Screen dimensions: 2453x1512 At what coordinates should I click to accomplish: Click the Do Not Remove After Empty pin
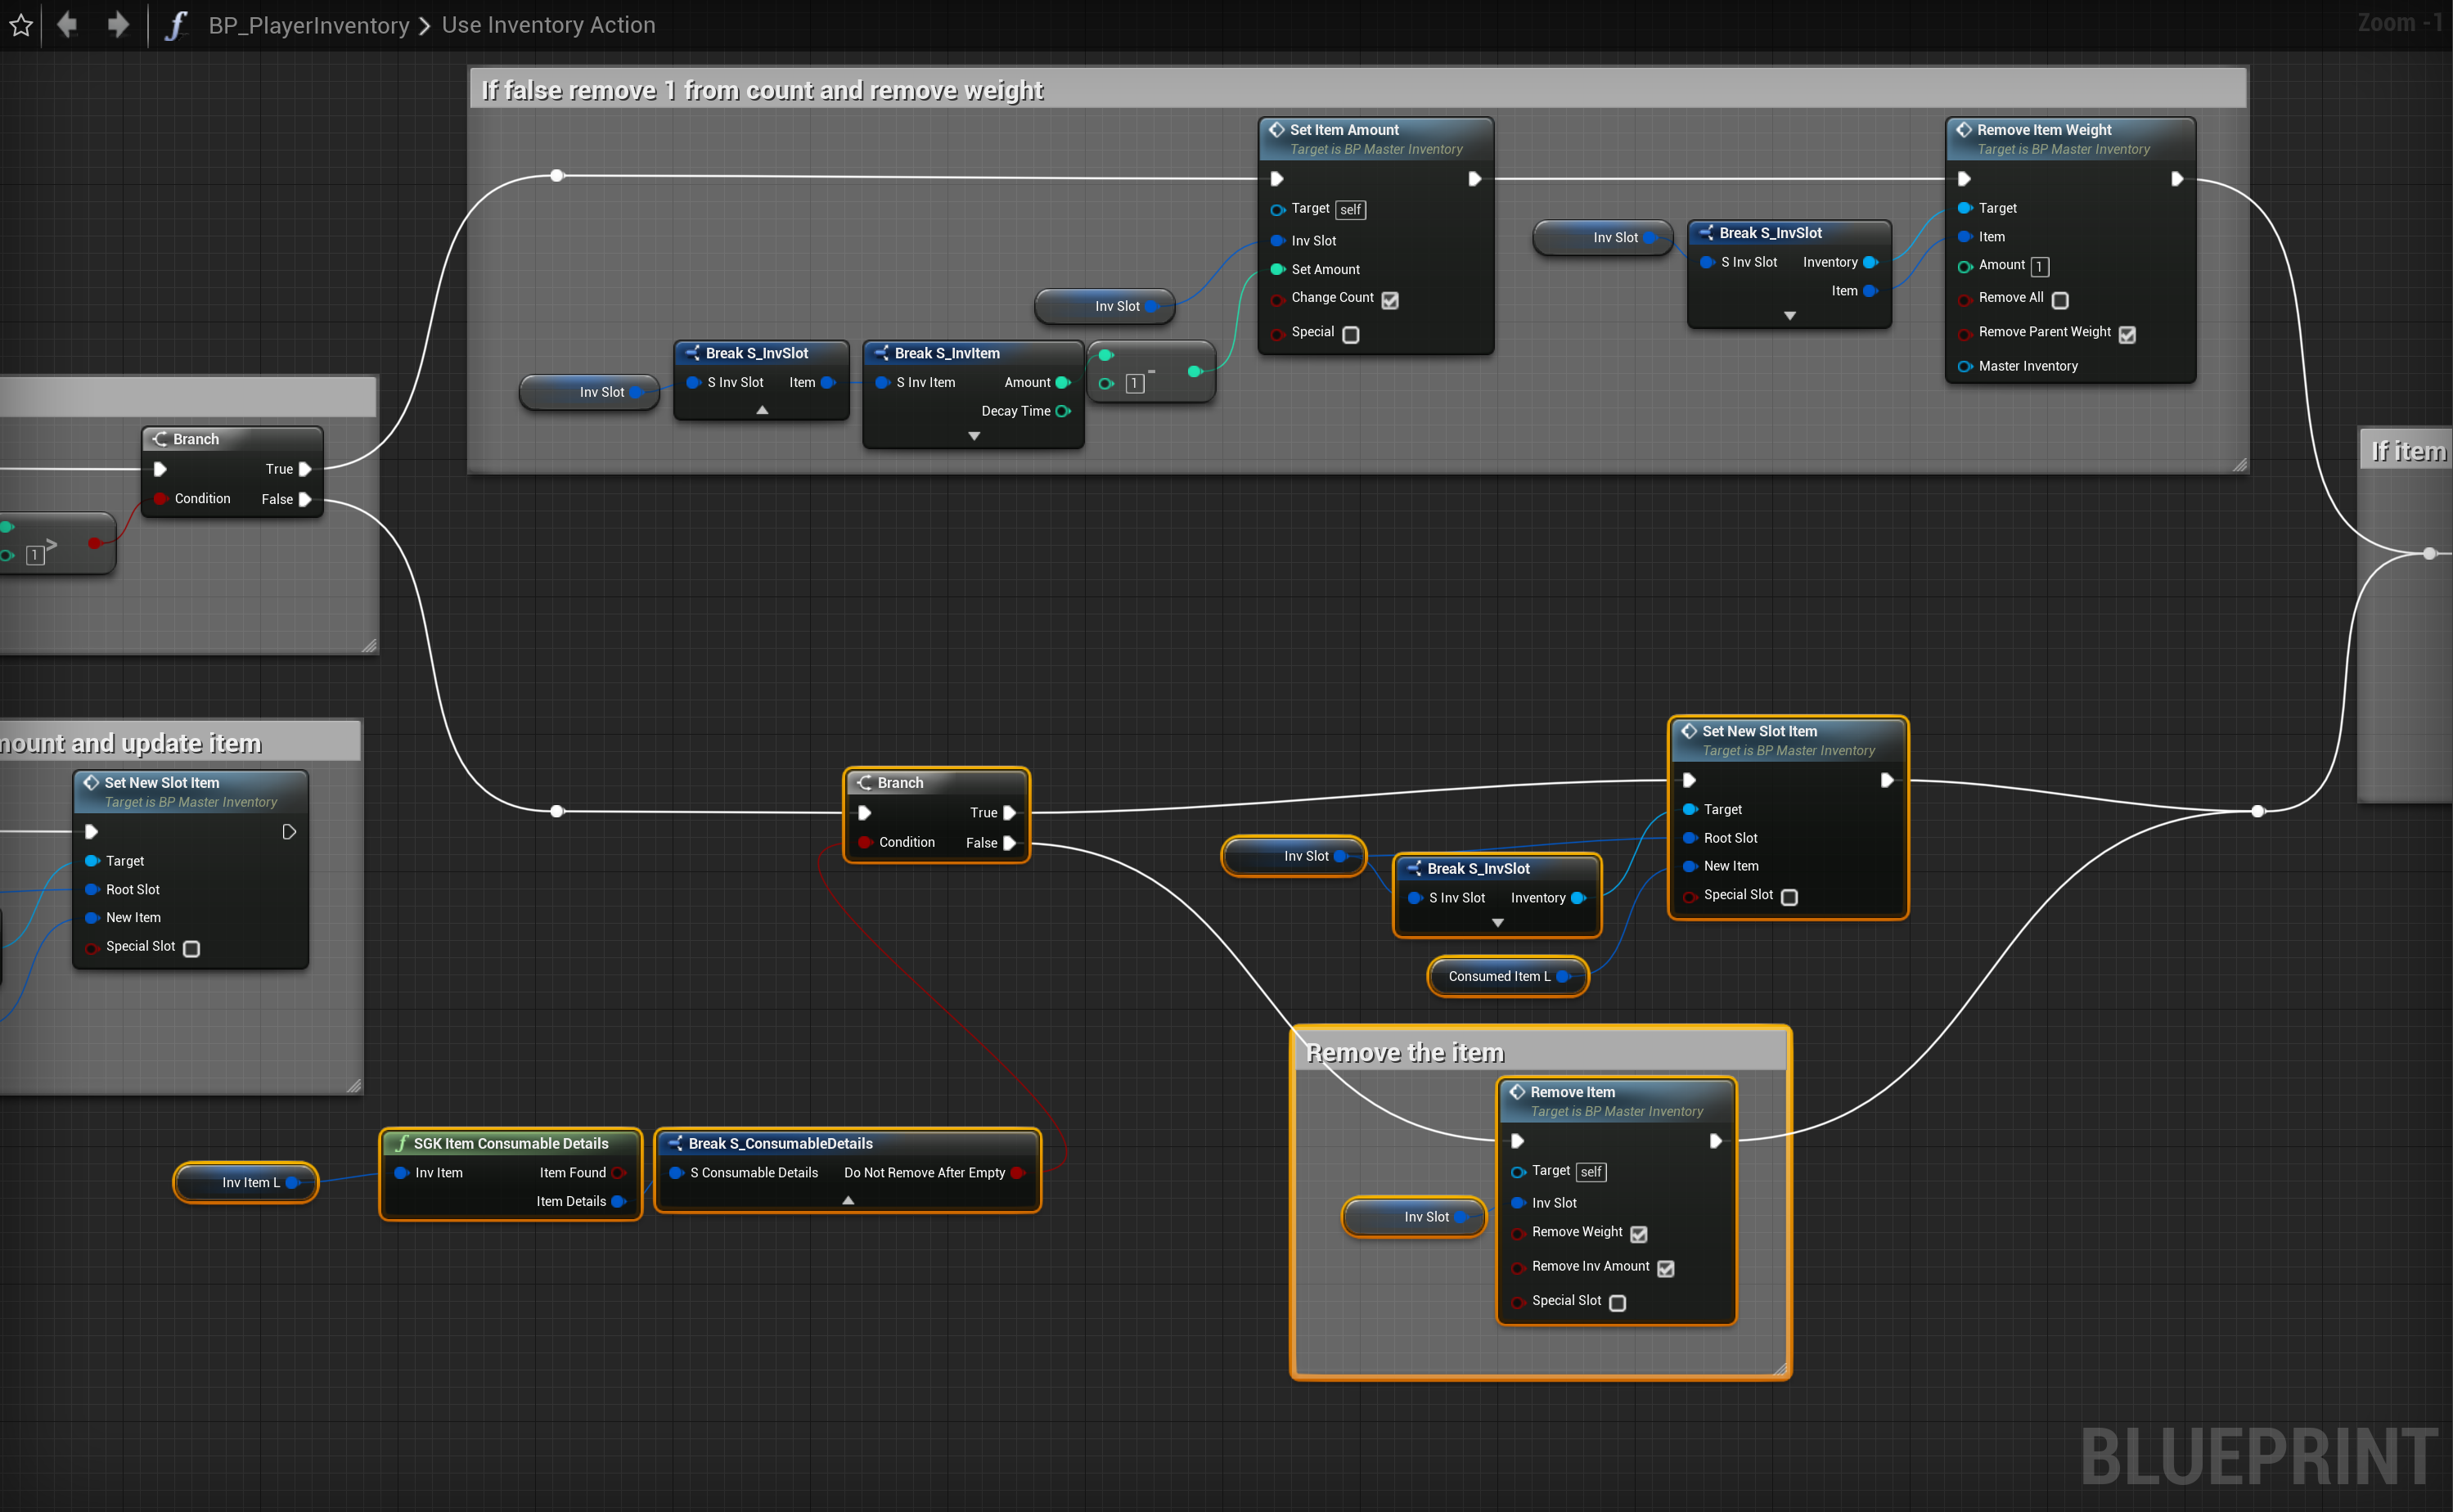[x=1018, y=1173]
